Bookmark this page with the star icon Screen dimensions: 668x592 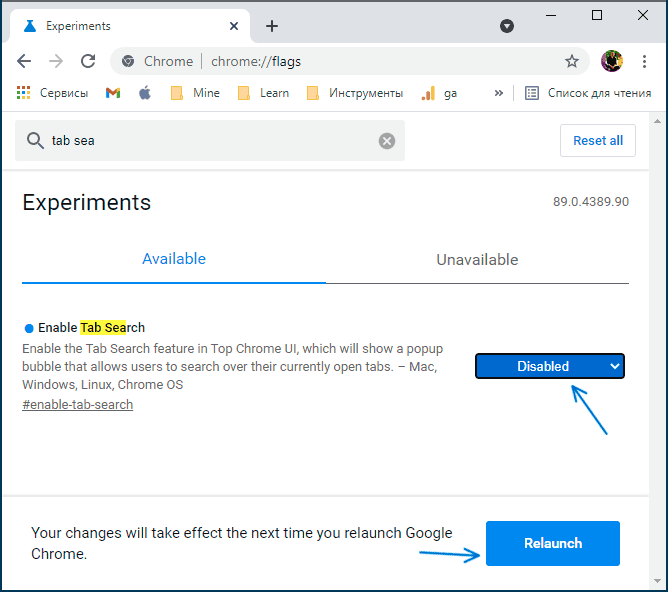(572, 61)
